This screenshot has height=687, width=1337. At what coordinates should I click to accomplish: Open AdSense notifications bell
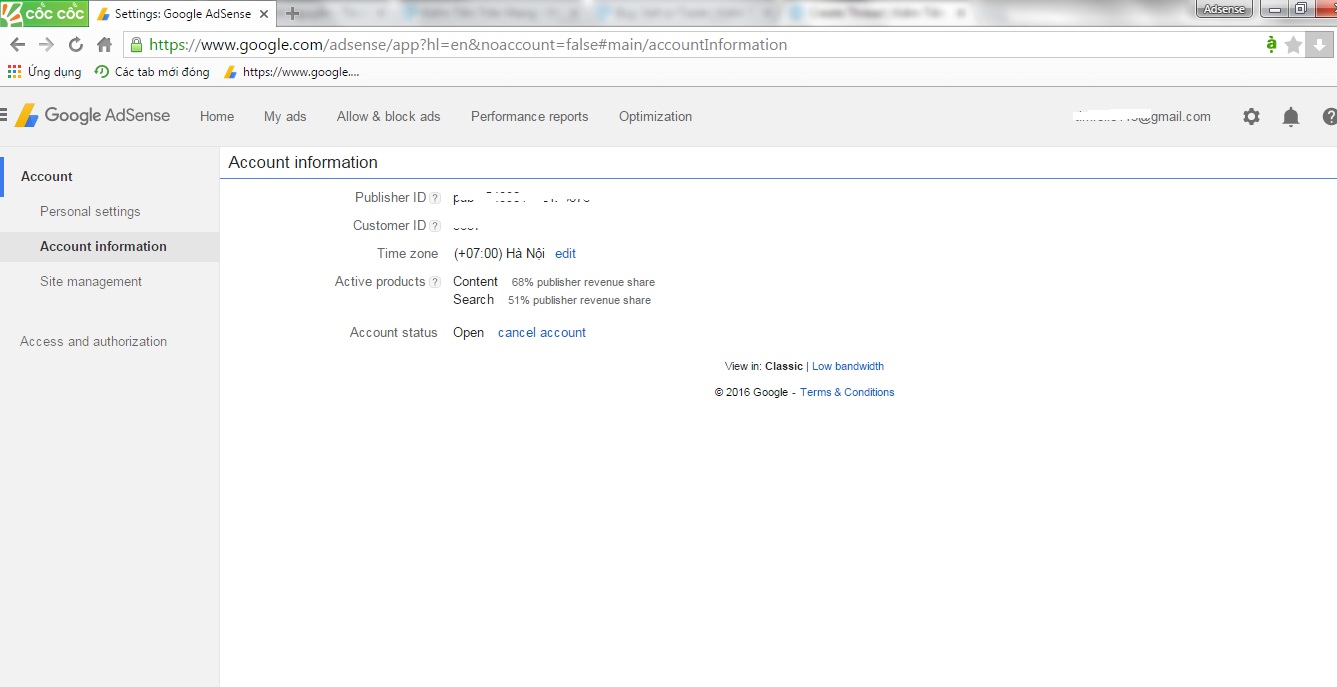pos(1291,117)
